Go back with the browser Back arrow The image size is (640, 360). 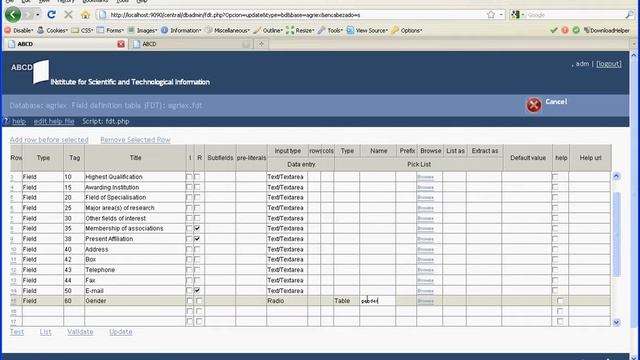(x=13, y=15)
